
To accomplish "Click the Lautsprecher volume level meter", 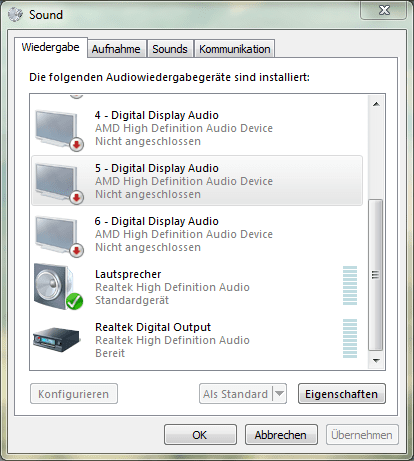I will (x=350, y=286).
